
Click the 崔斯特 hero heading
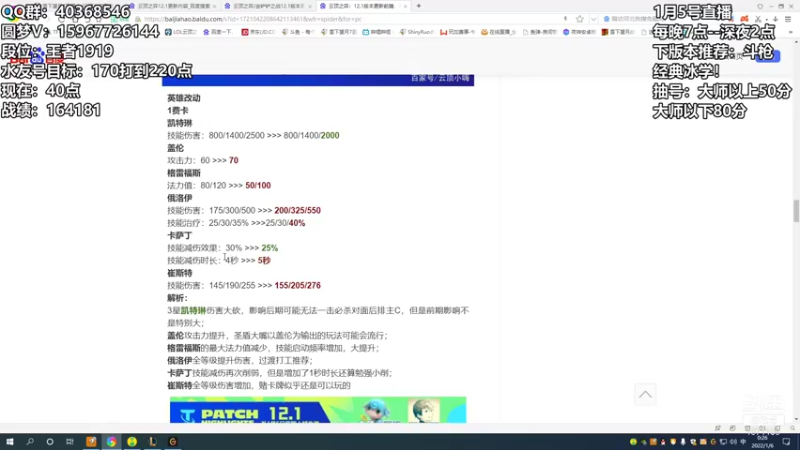coord(180,273)
